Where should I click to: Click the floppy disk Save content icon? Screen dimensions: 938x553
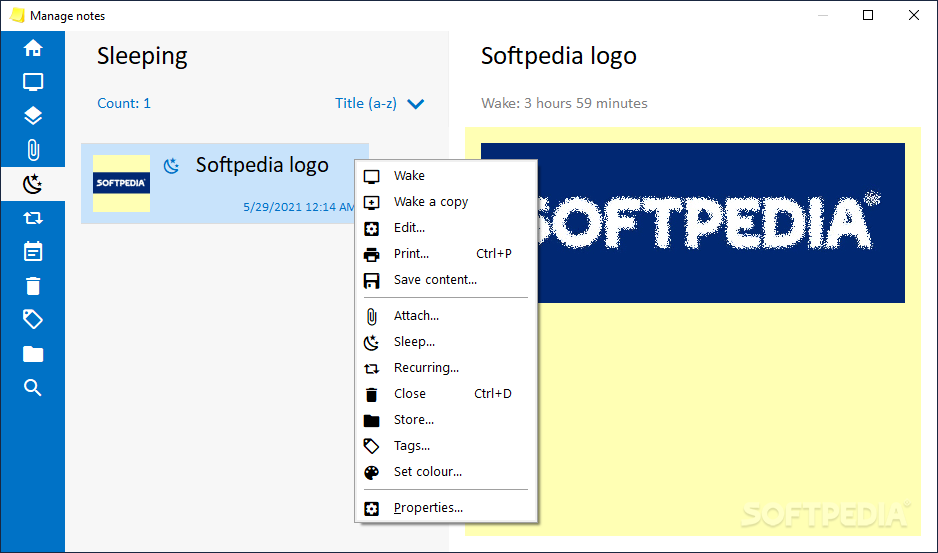pyautogui.click(x=371, y=281)
